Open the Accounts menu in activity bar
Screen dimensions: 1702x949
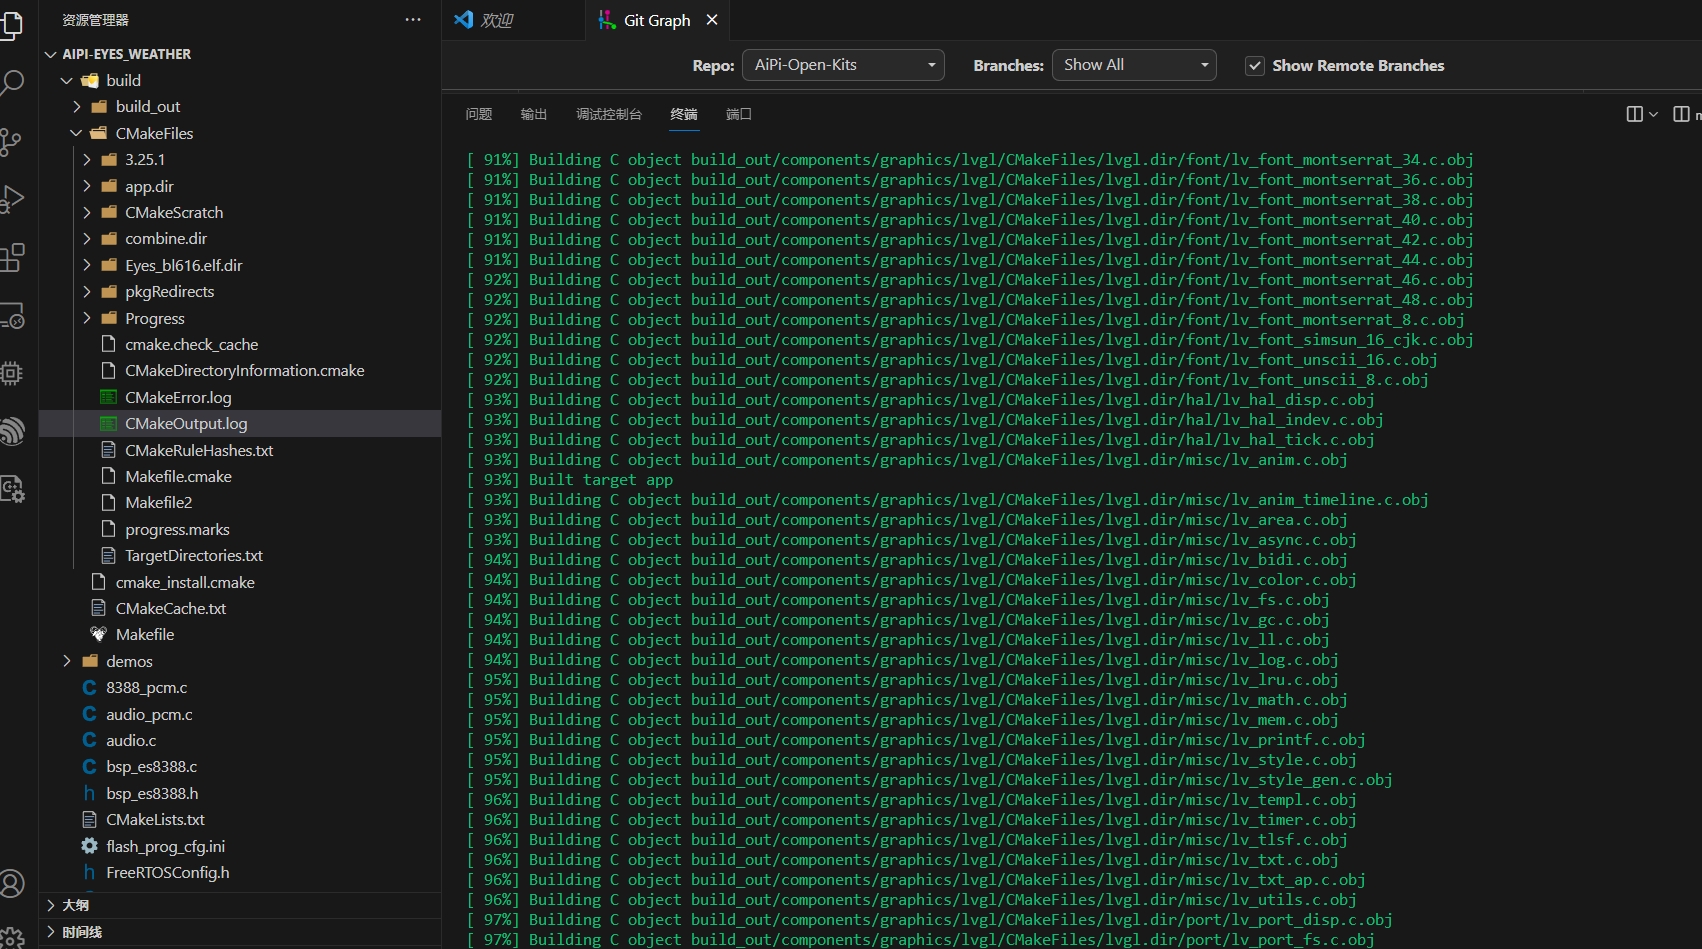pos(11,883)
